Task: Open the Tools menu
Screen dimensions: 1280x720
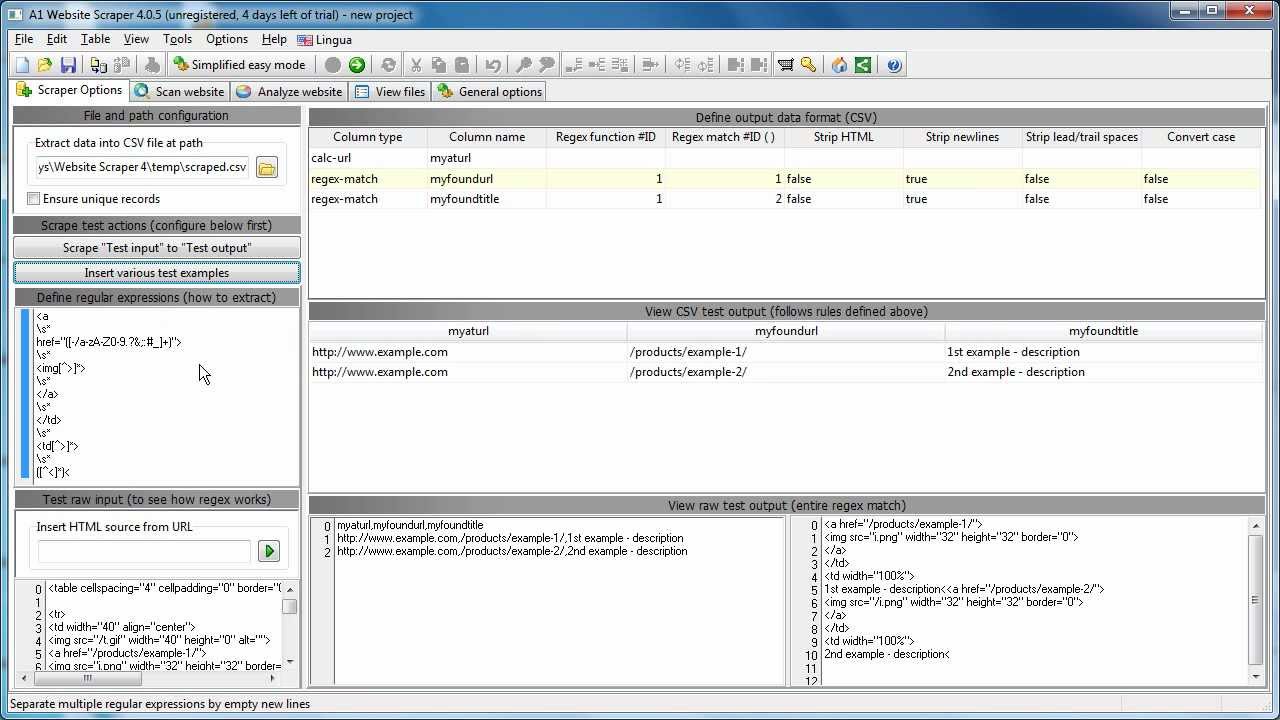Action: 177,39
